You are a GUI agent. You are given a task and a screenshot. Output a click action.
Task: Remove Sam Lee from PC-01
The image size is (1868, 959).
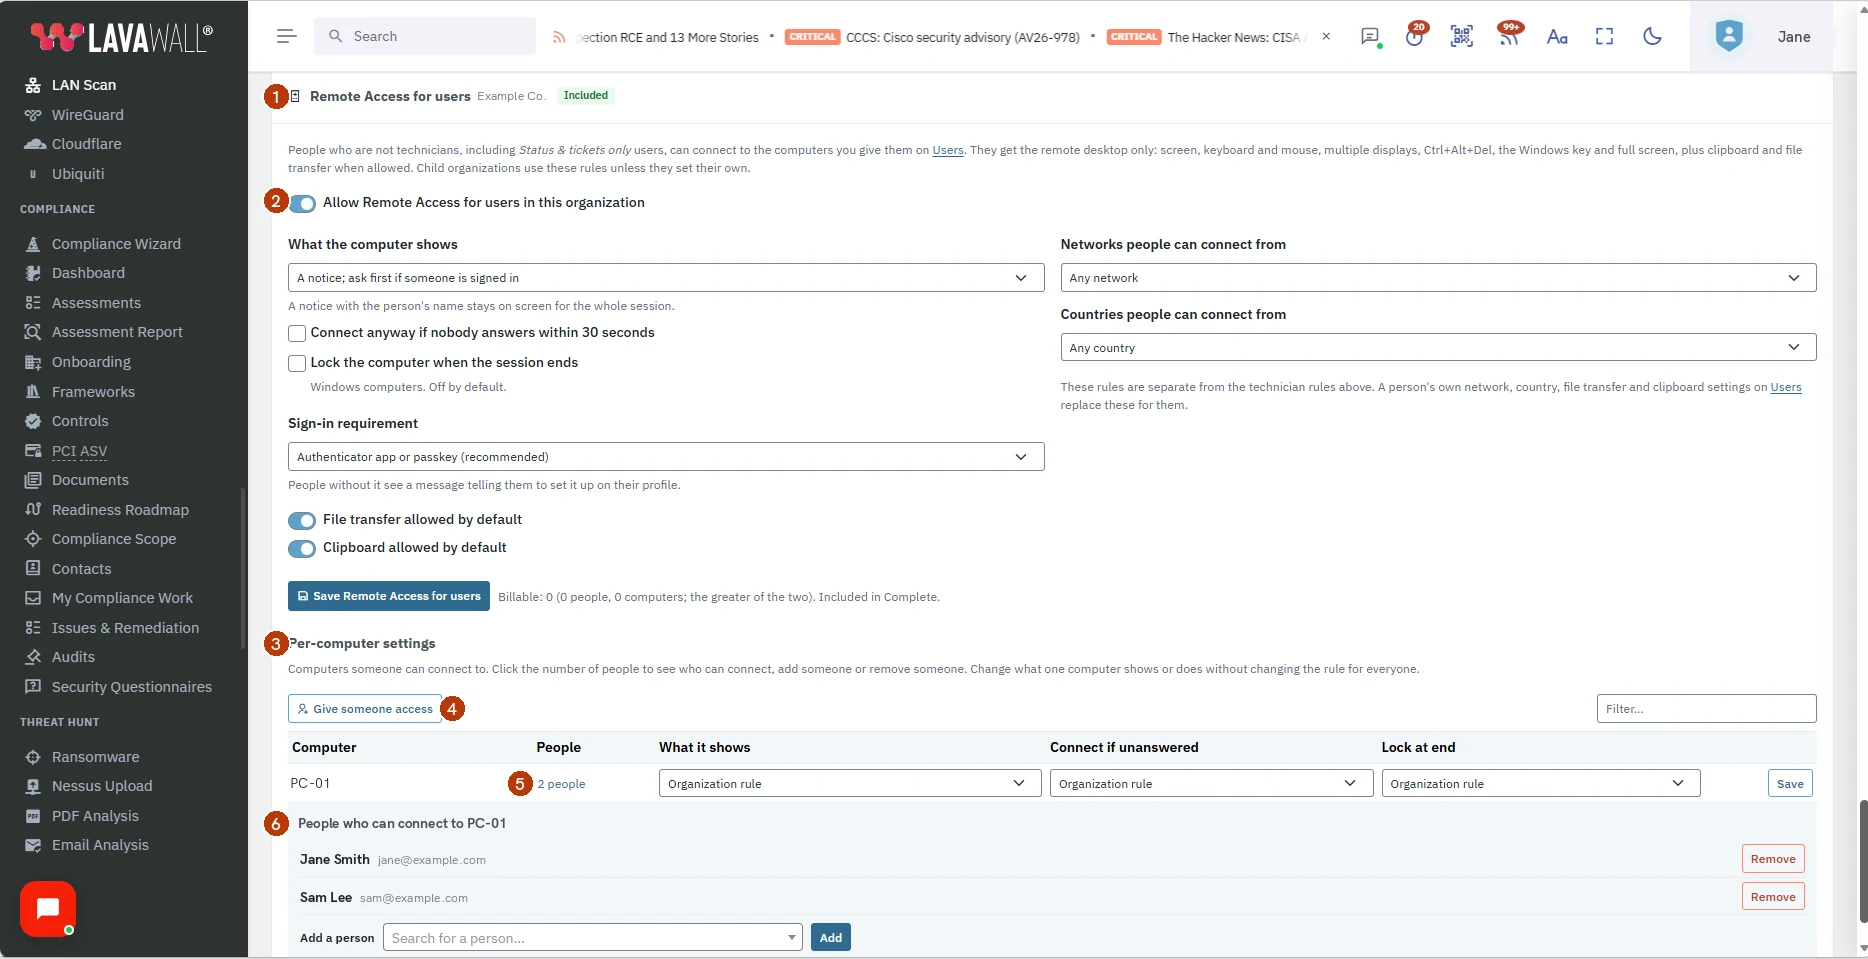tap(1773, 897)
